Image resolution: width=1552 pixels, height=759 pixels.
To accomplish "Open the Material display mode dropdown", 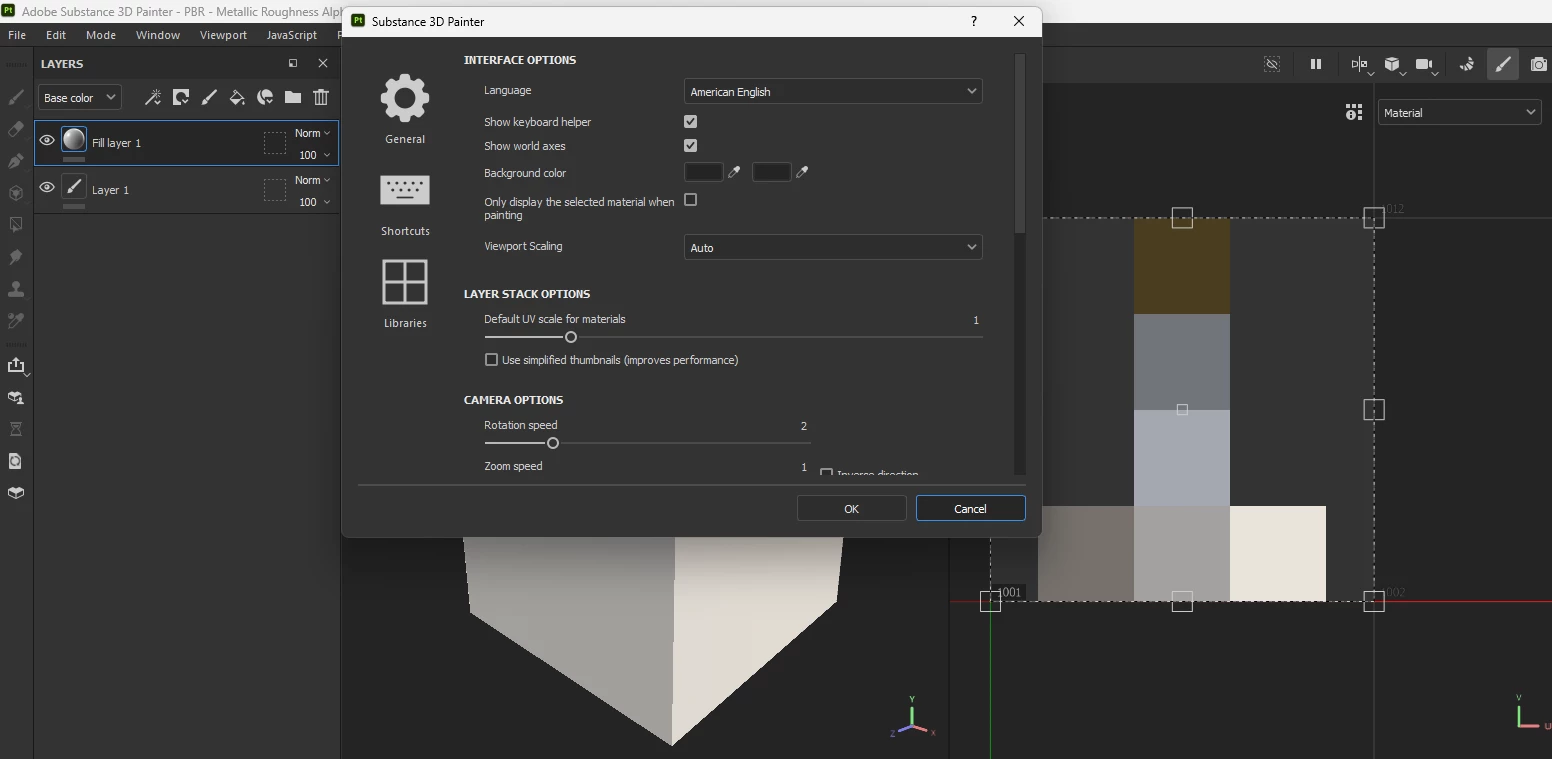I will click(1459, 113).
